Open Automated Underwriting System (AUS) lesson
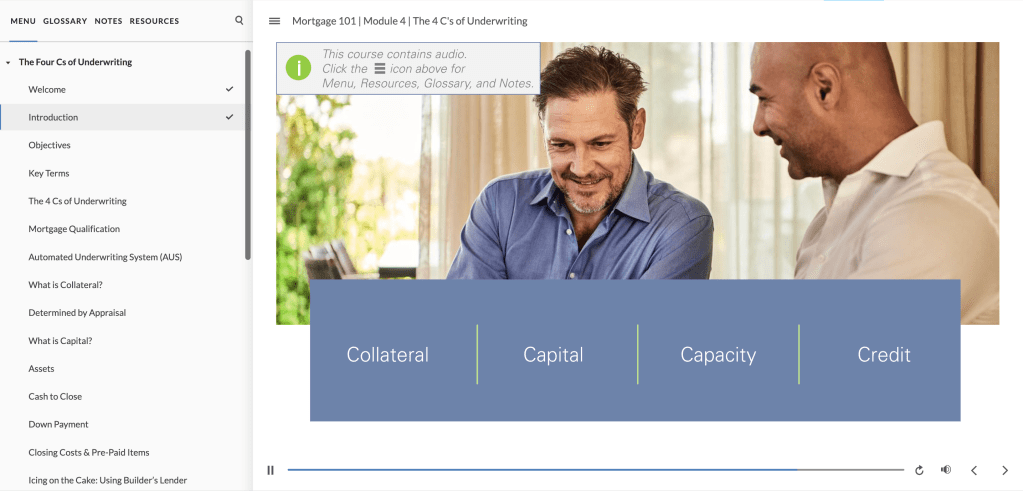The width and height of the screenshot is (1023, 497). [122, 257]
